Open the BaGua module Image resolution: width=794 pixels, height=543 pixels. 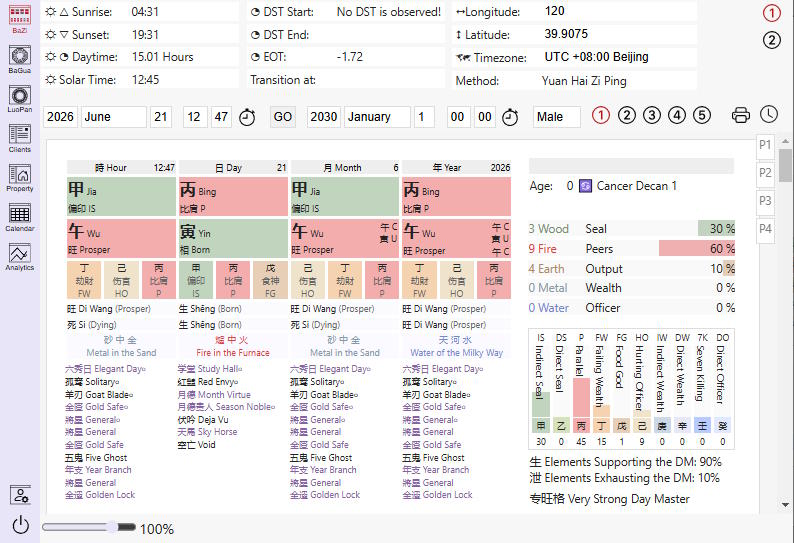point(20,59)
